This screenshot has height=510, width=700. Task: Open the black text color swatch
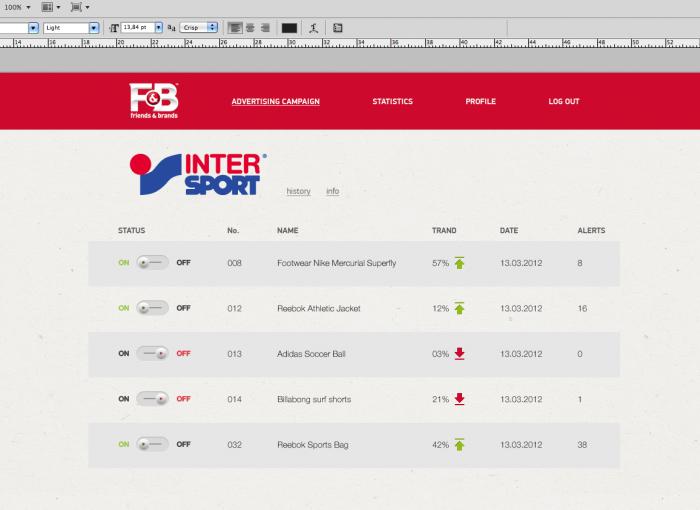pos(289,28)
